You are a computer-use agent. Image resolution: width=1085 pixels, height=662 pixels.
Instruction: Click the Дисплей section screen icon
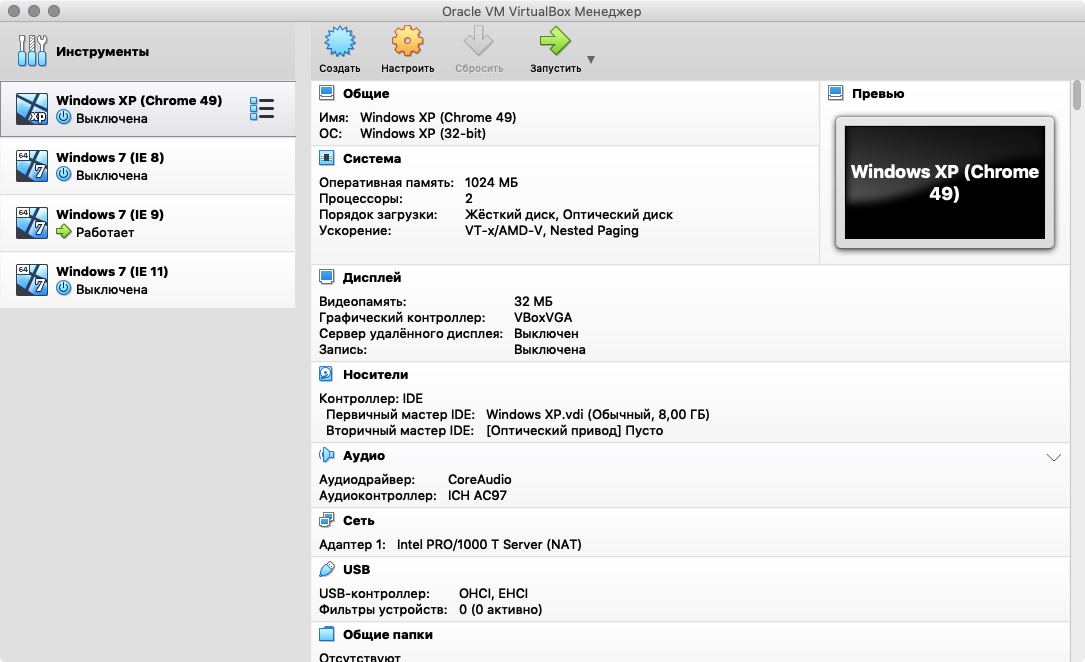pyautogui.click(x=327, y=277)
